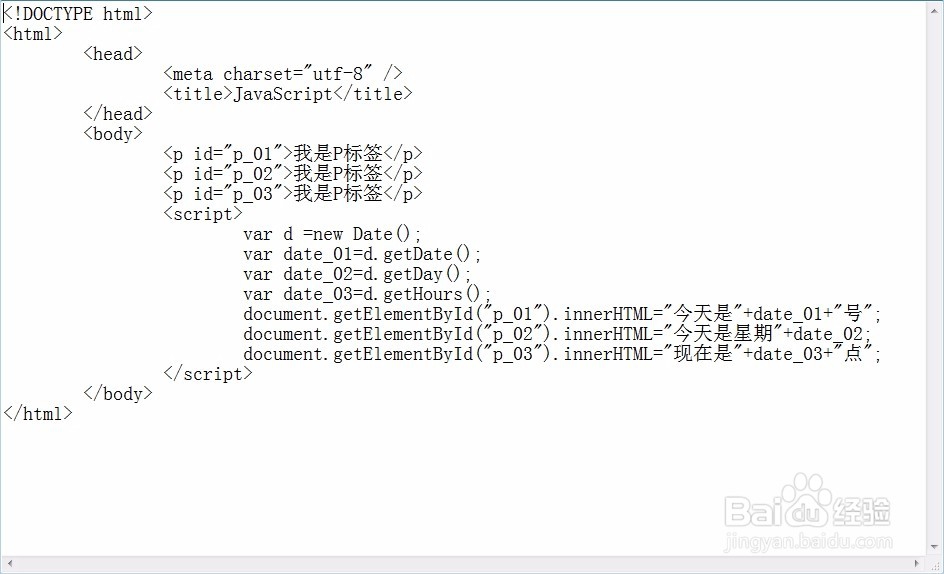
Task: Click the meta charset utf-8 line
Action: click(283, 73)
